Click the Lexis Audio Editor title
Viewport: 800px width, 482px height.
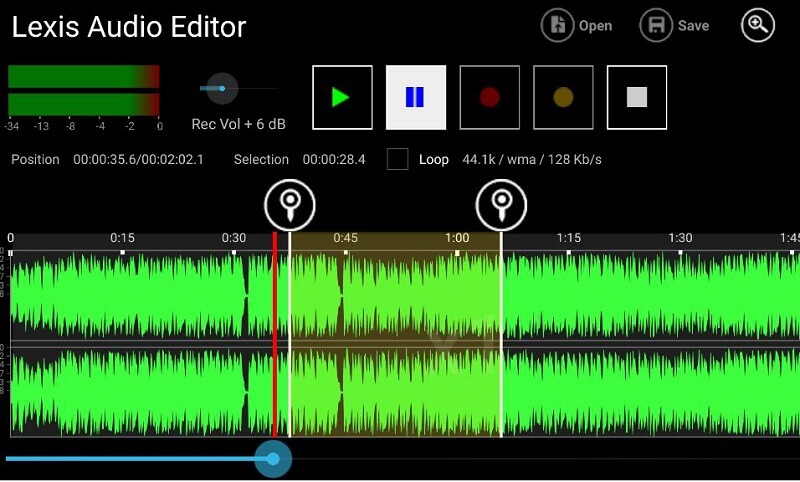129,27
